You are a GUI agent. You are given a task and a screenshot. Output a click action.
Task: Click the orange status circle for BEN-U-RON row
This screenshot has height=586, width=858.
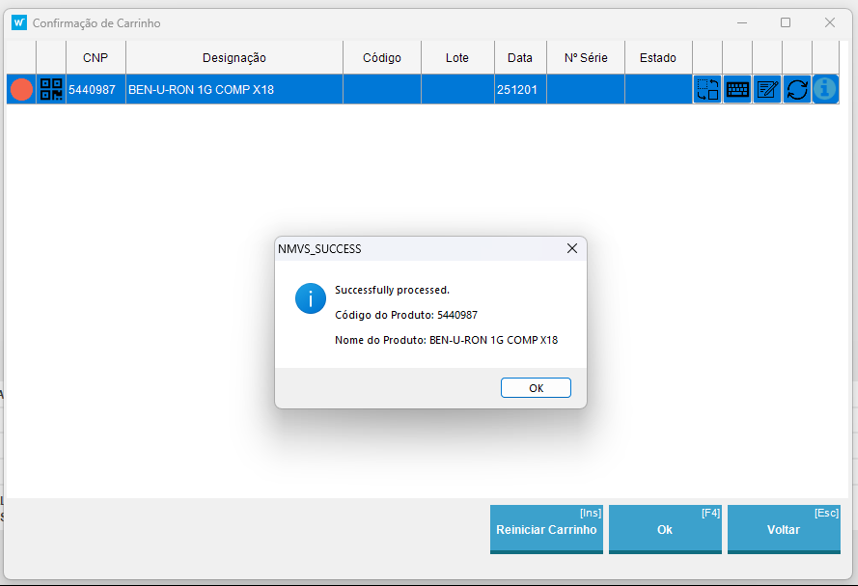click(x=21, y=89)
